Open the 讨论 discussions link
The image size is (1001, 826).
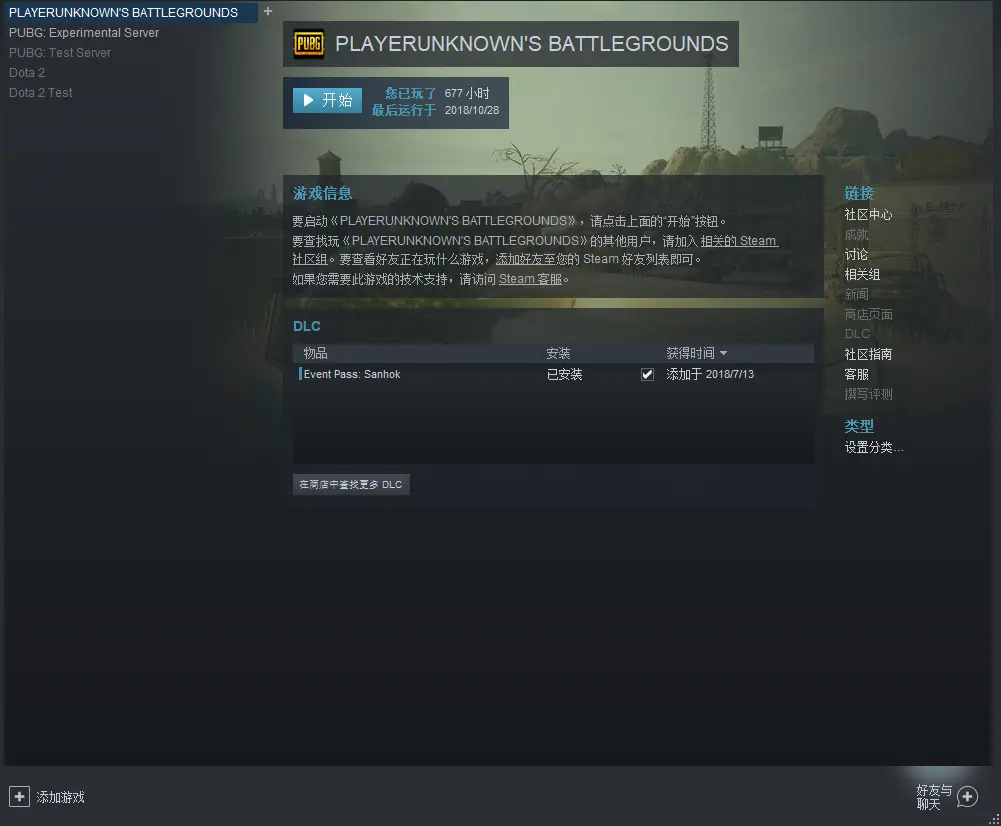[x=857, y=254]
